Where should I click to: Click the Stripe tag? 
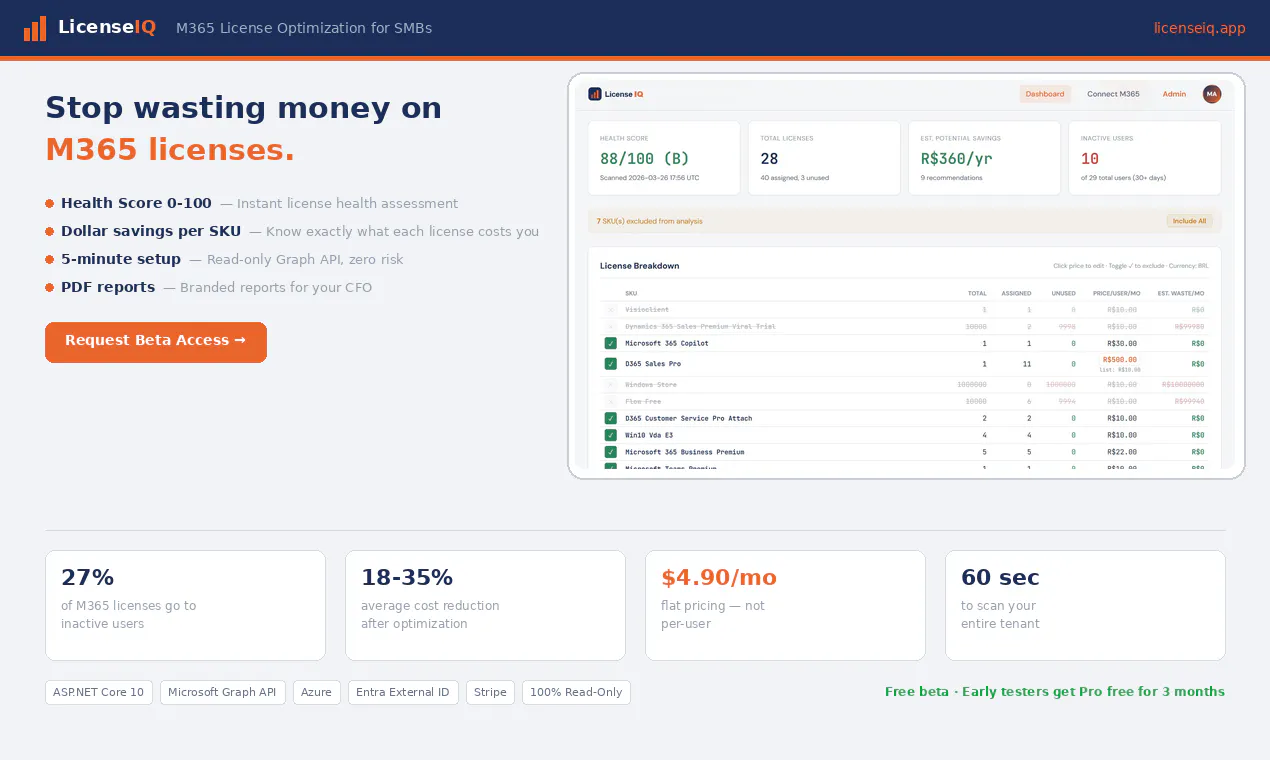pos(490,692)
